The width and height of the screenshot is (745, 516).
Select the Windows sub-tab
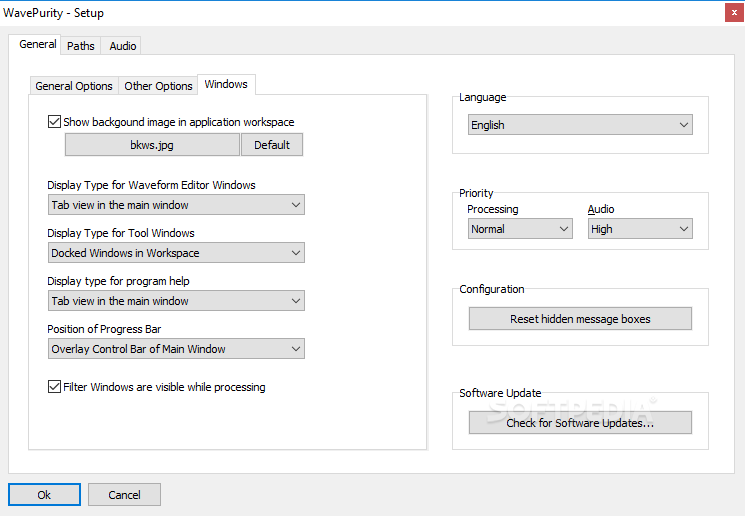pos(226,84)
